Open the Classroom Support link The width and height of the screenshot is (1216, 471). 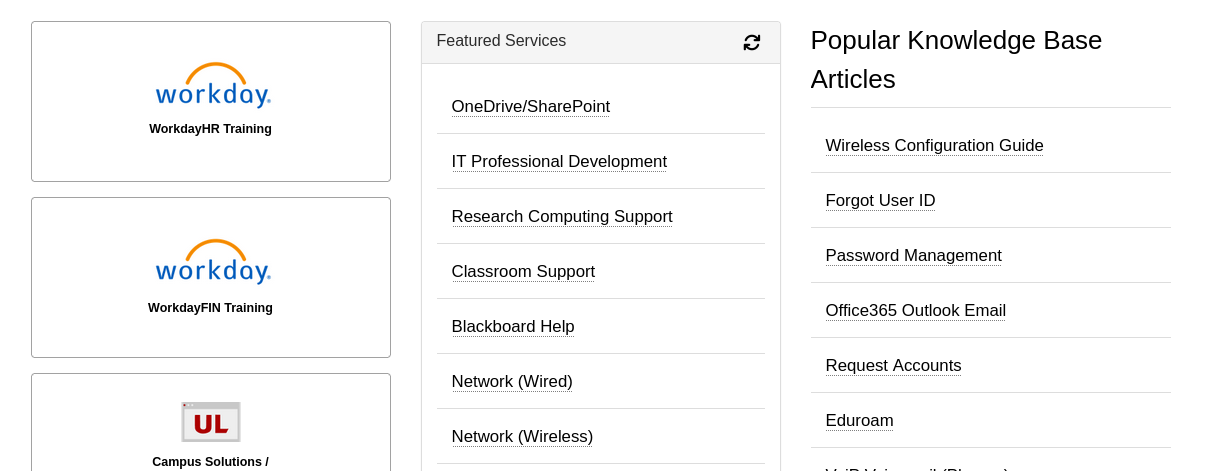523,272
